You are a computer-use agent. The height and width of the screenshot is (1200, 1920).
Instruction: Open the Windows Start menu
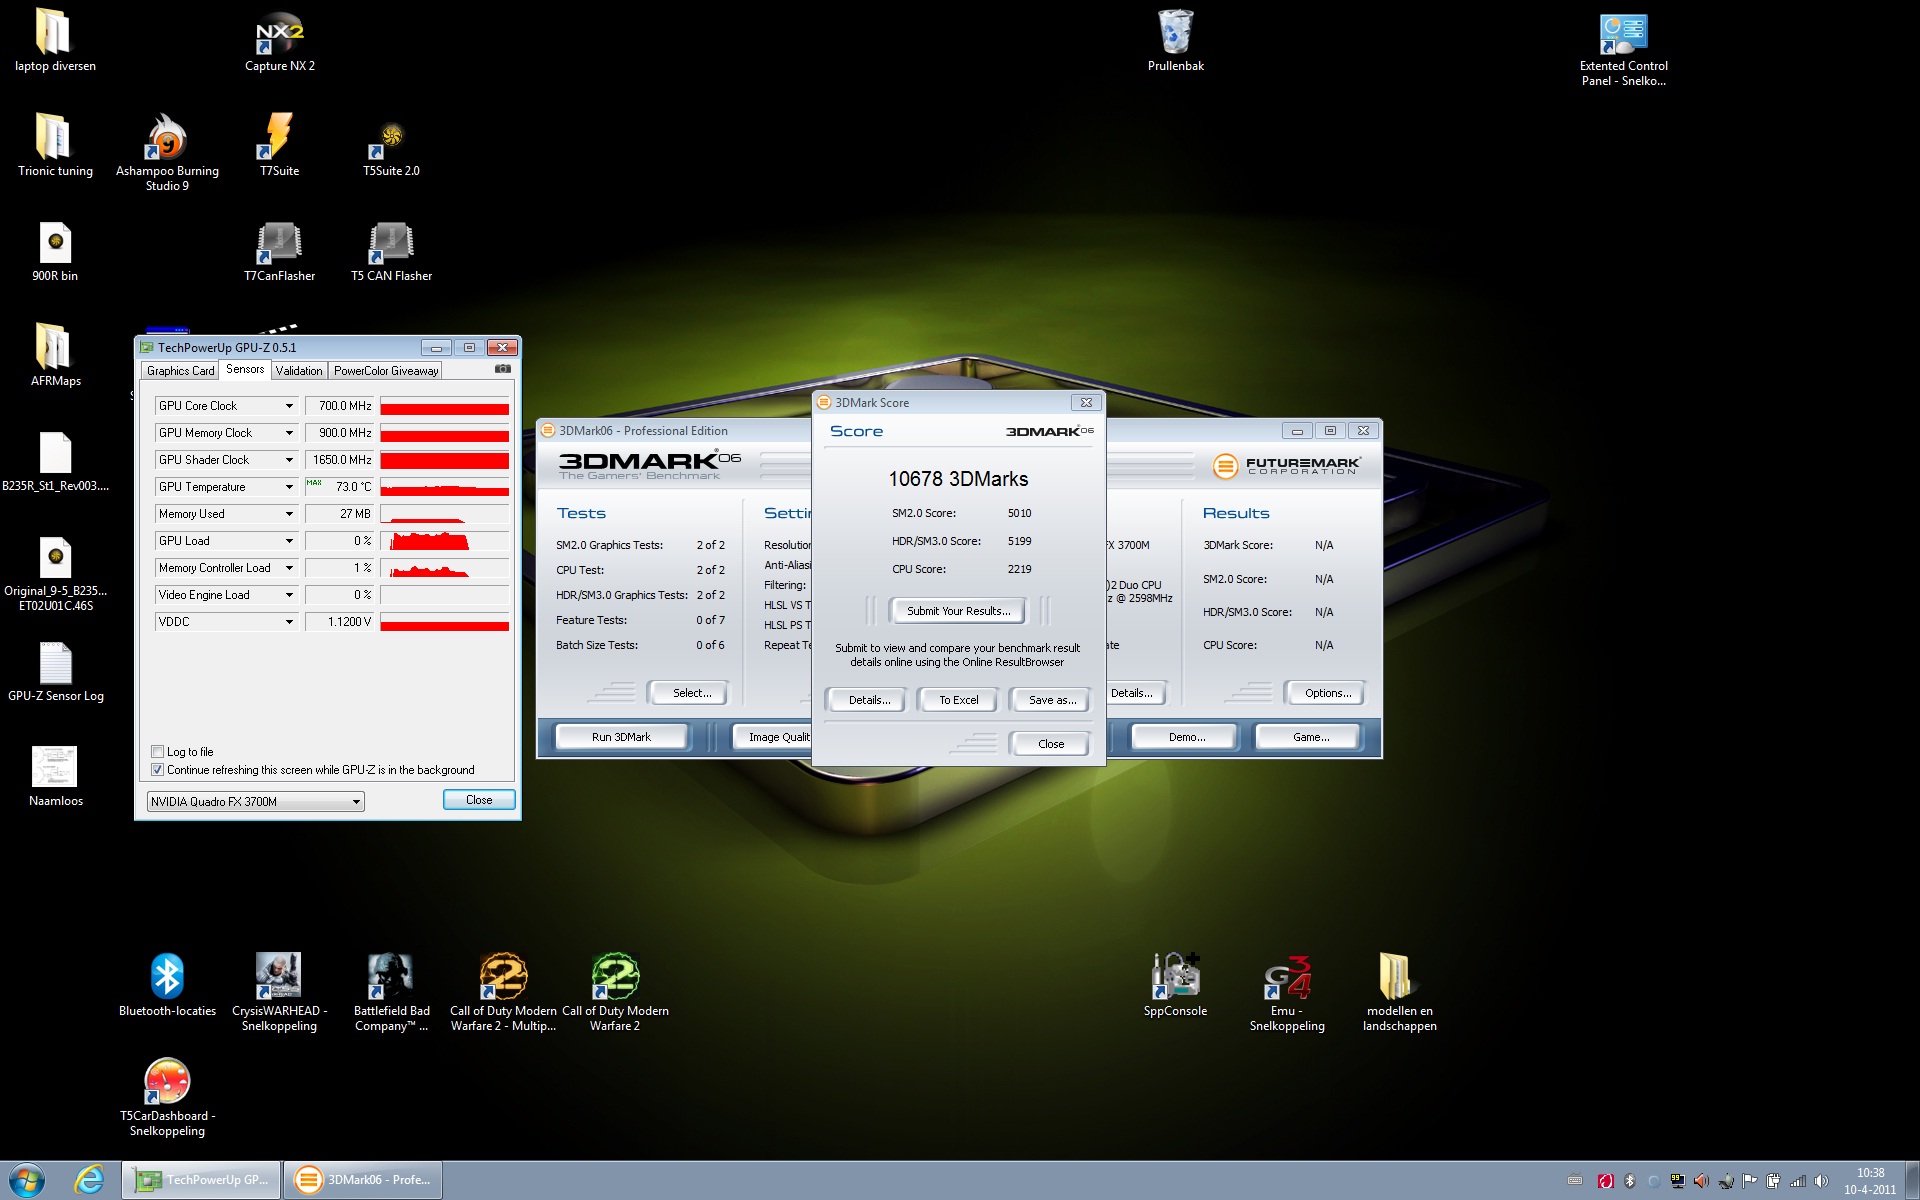point(27,1180)
